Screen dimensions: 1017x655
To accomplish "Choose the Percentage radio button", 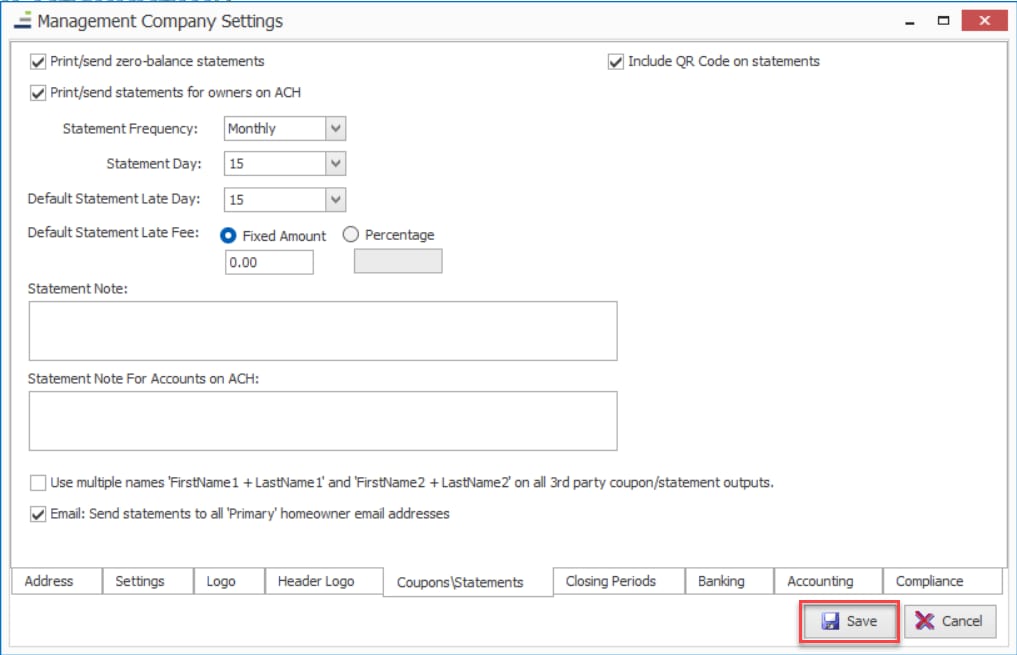I will pyautogui.click(x=350, y=235).
